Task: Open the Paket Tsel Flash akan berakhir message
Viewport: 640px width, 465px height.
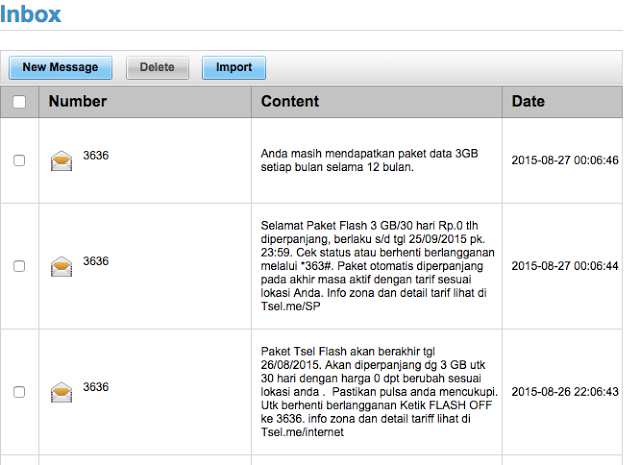Action: (379, 392)
